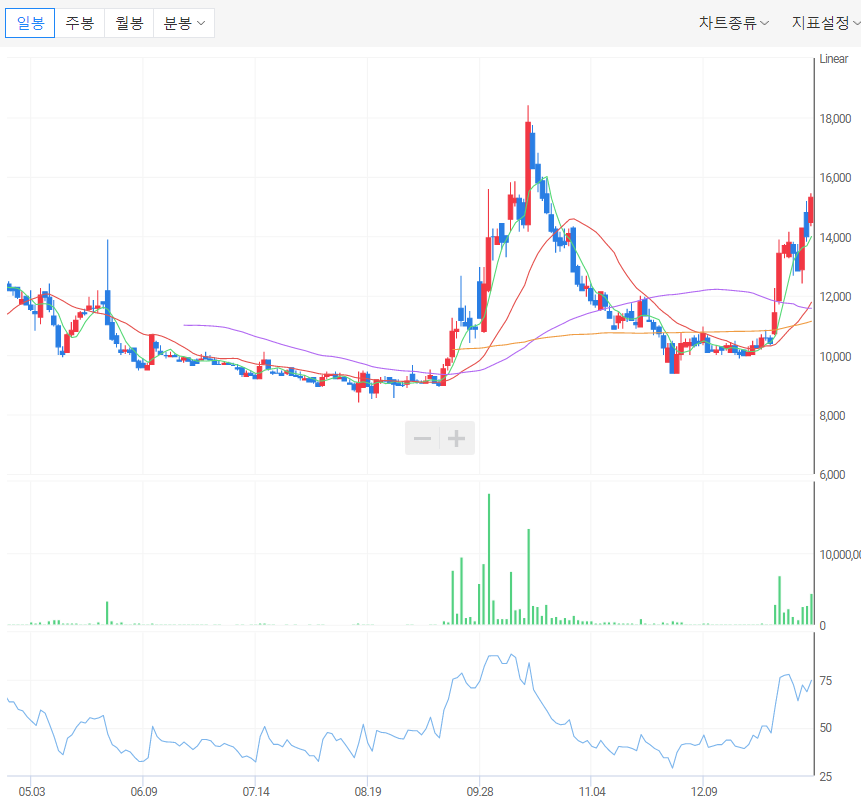Click the tallest green volume bar
The width and height of the screenshot is (861, 803).
click(x=489, y=559)
